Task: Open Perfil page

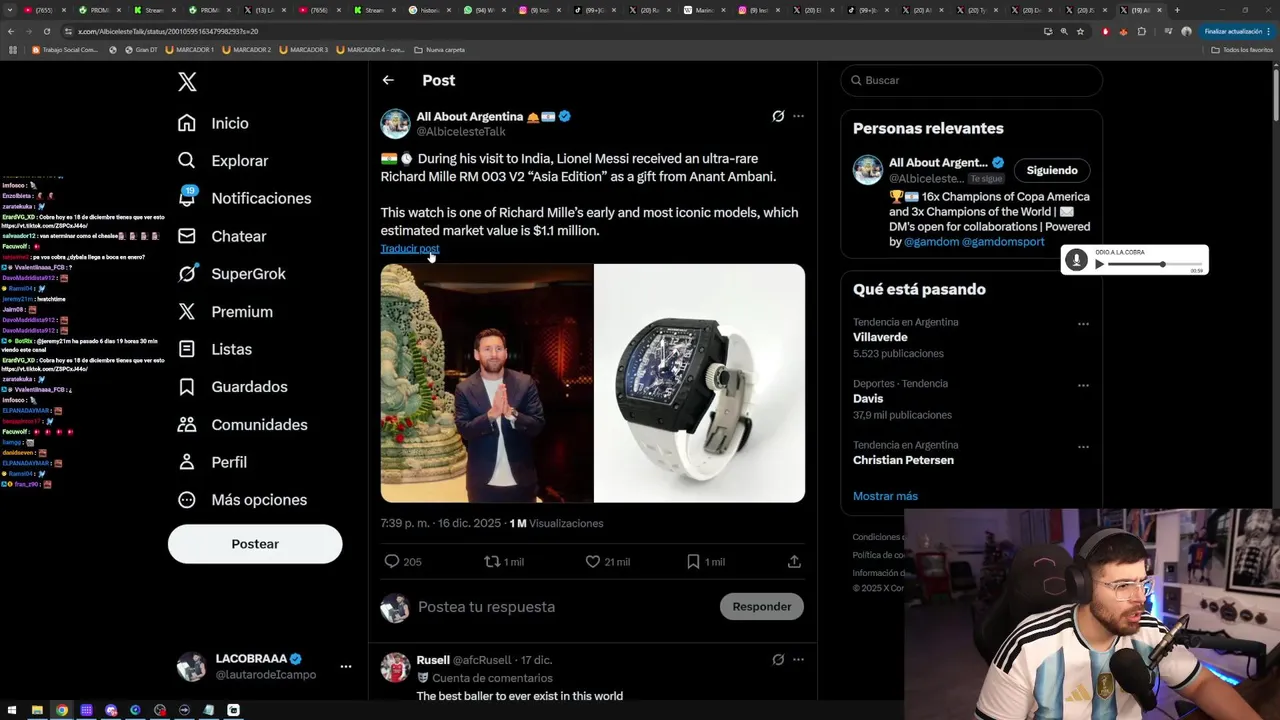Action: [x=212, y=462]
